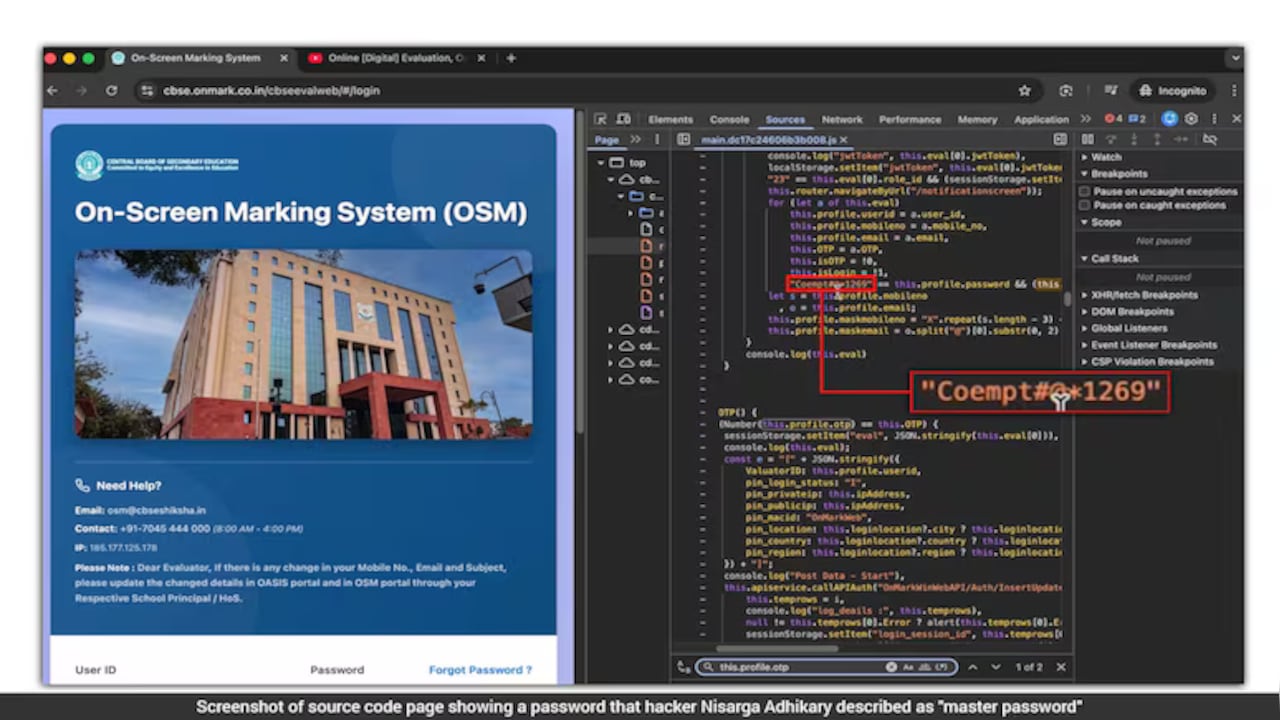The image size is (1280, 720).
Task: Select the Sources panel tab
Action: [x=785, y=120]
